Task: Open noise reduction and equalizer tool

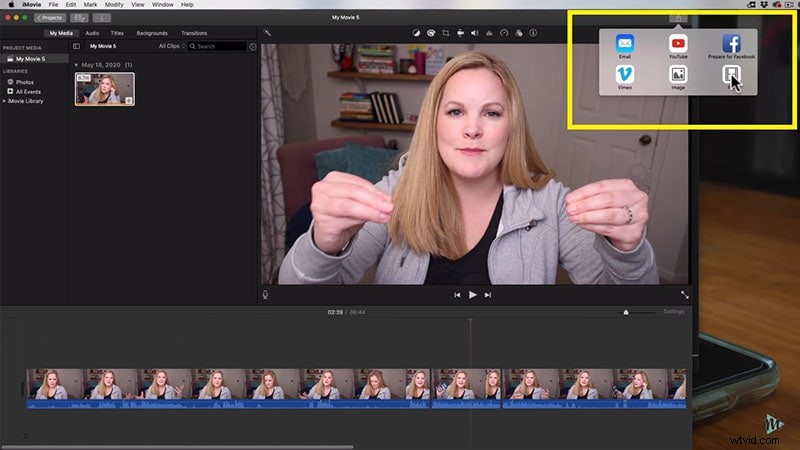Action: (489, 33)
